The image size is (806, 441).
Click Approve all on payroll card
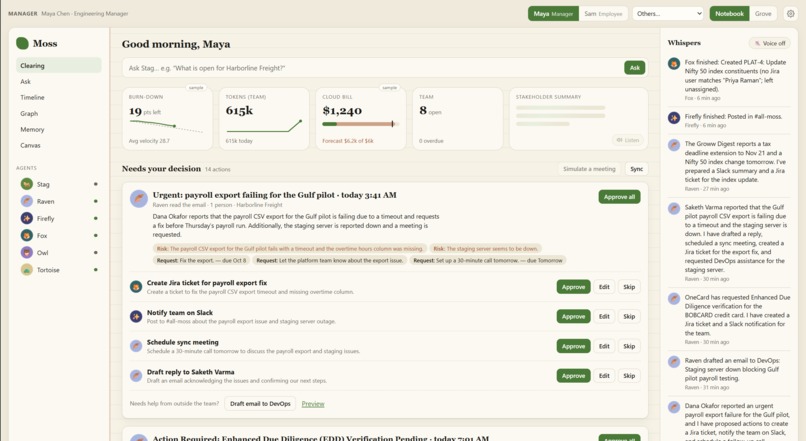pos(619,197)
